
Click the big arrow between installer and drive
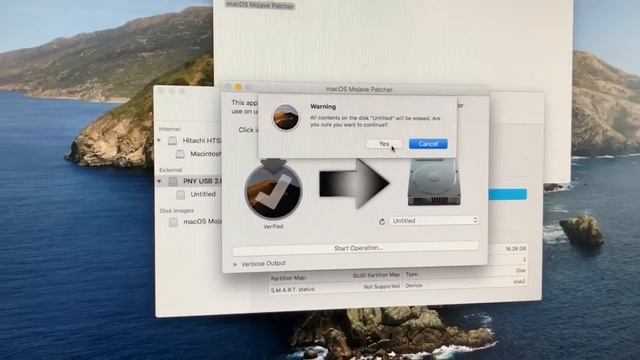(x=353, y=184)
